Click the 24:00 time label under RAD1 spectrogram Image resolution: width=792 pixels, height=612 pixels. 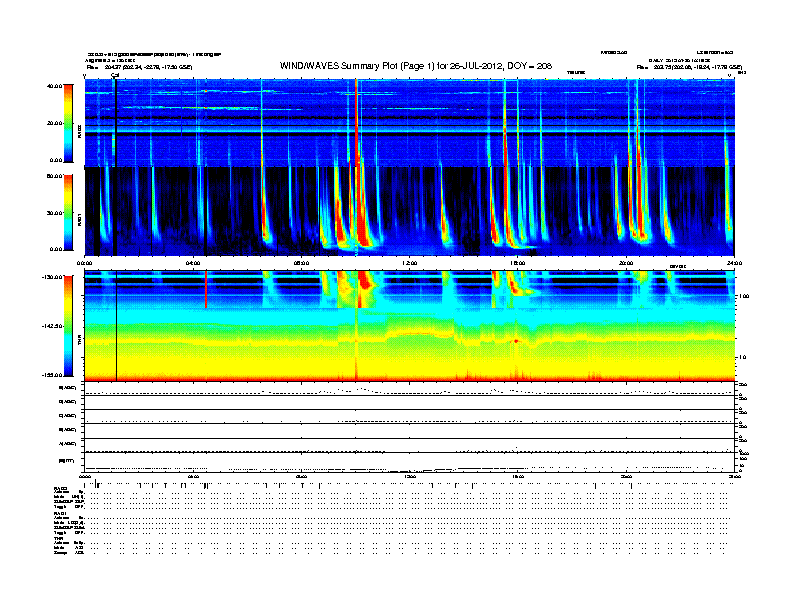pos(734,263)
